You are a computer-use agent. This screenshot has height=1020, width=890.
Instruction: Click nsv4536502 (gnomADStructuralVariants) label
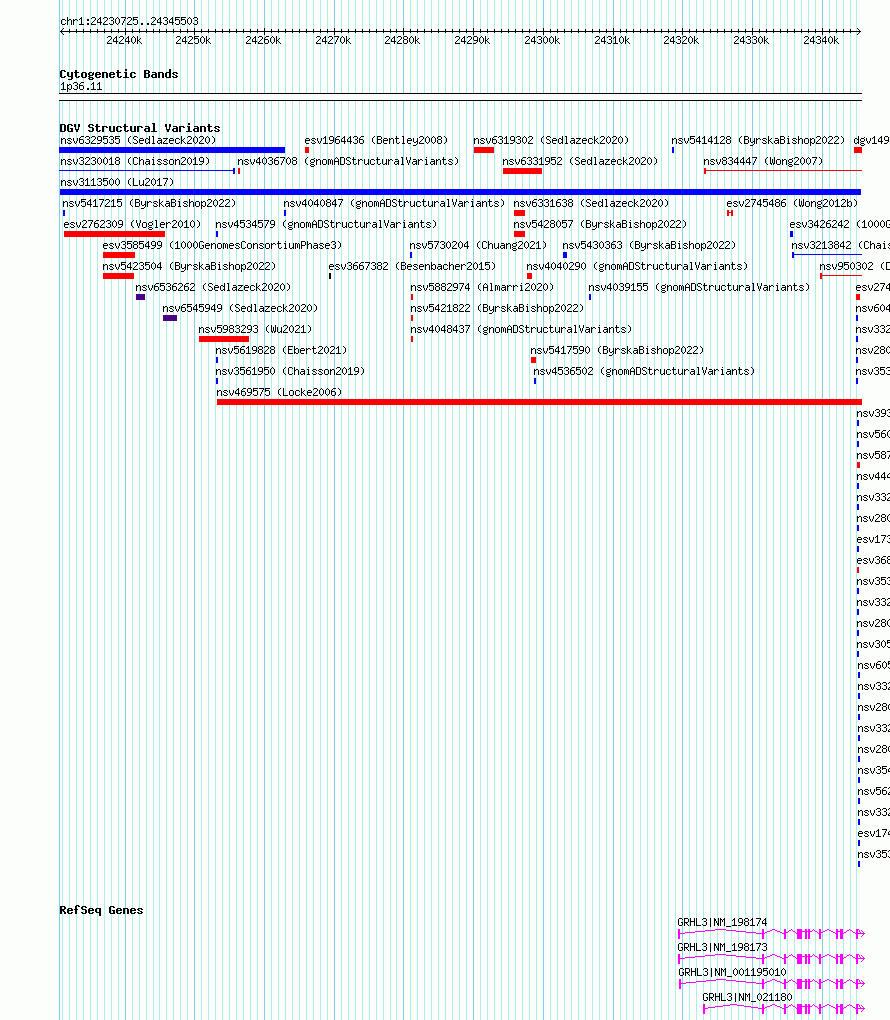pyautogui.click(x=644, y=371)
